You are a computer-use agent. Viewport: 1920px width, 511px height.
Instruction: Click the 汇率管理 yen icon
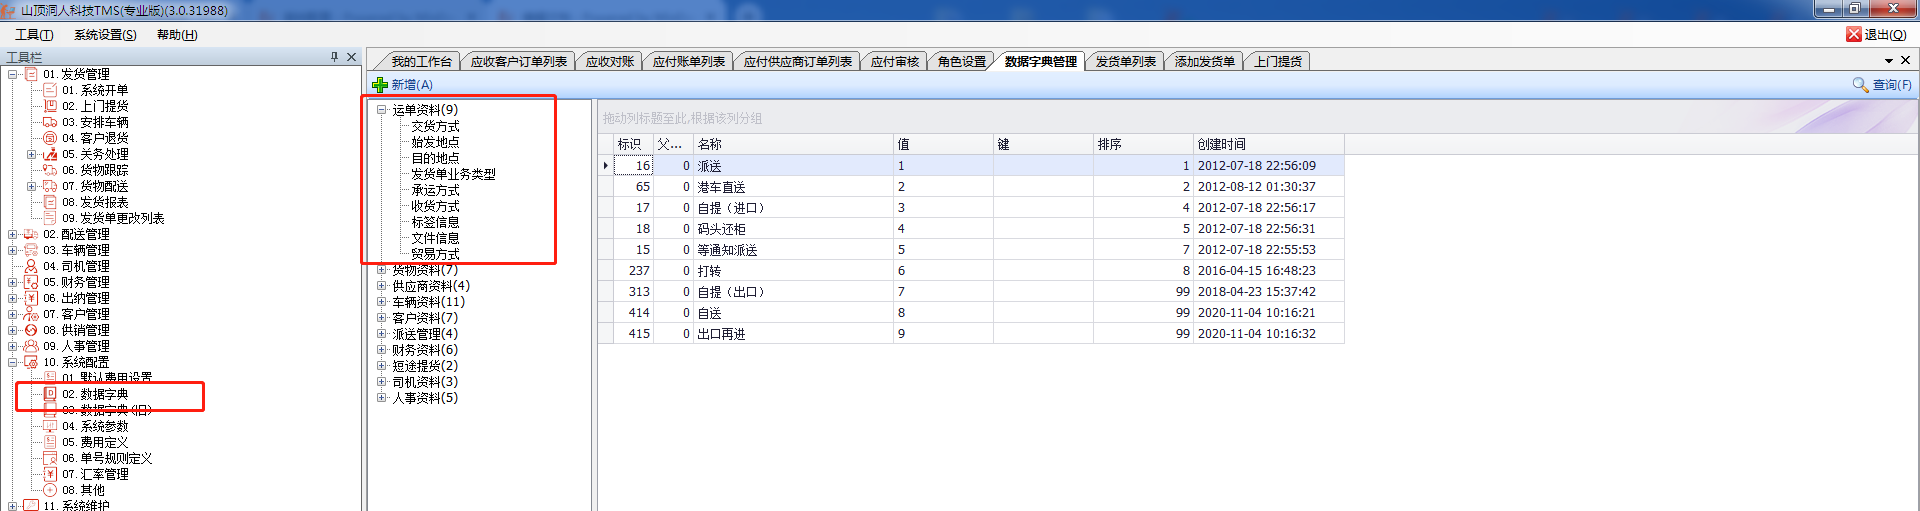click(x=50, y=474)
